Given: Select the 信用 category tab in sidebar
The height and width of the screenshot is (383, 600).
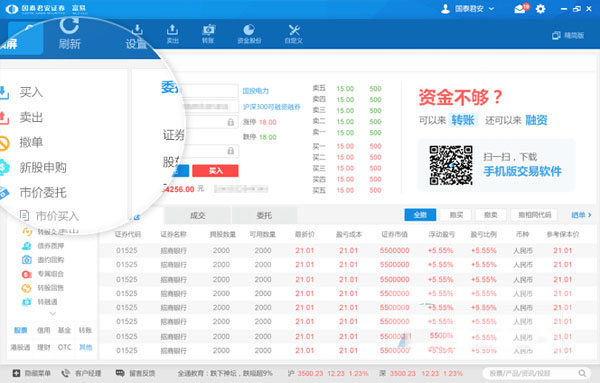Looking at the screenshot, I should click(x=44, y=330).
